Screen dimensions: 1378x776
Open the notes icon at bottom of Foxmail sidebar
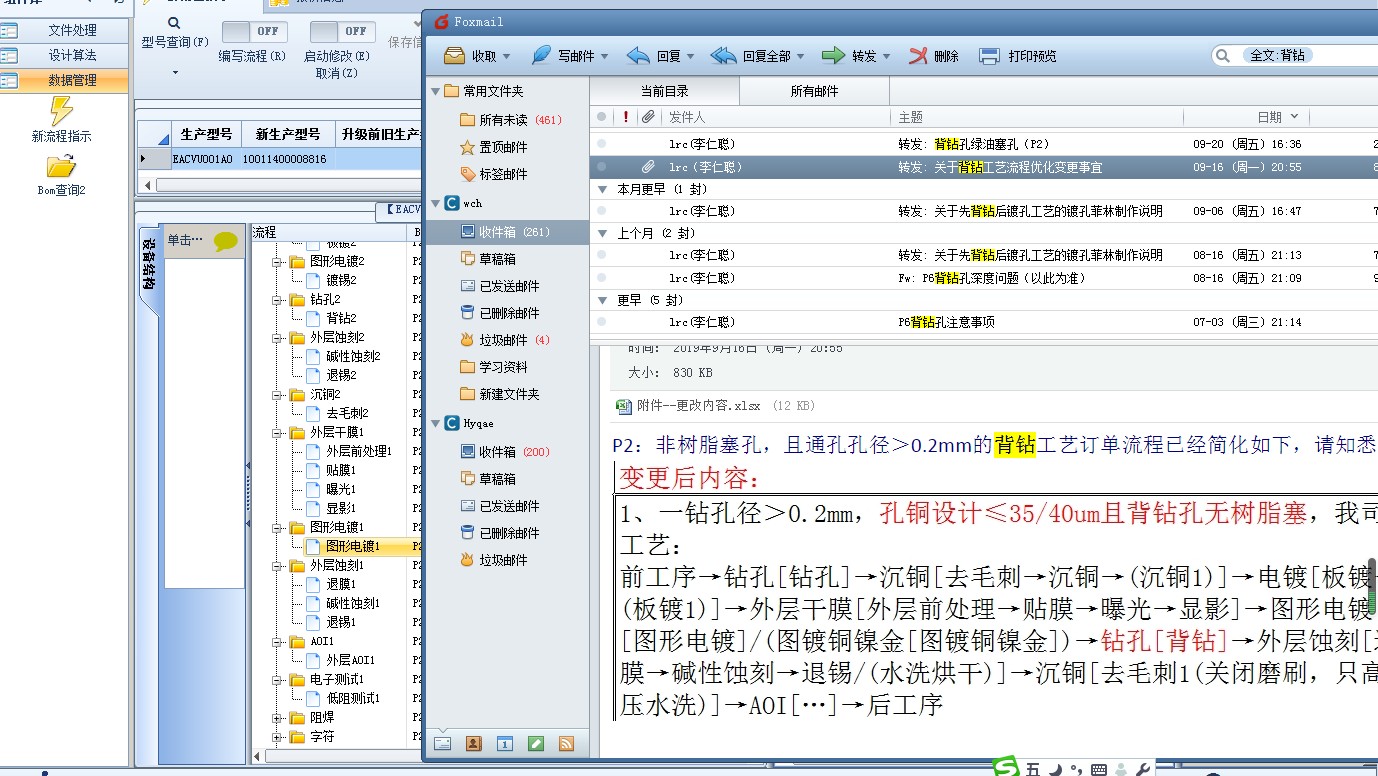click(536, 744)
